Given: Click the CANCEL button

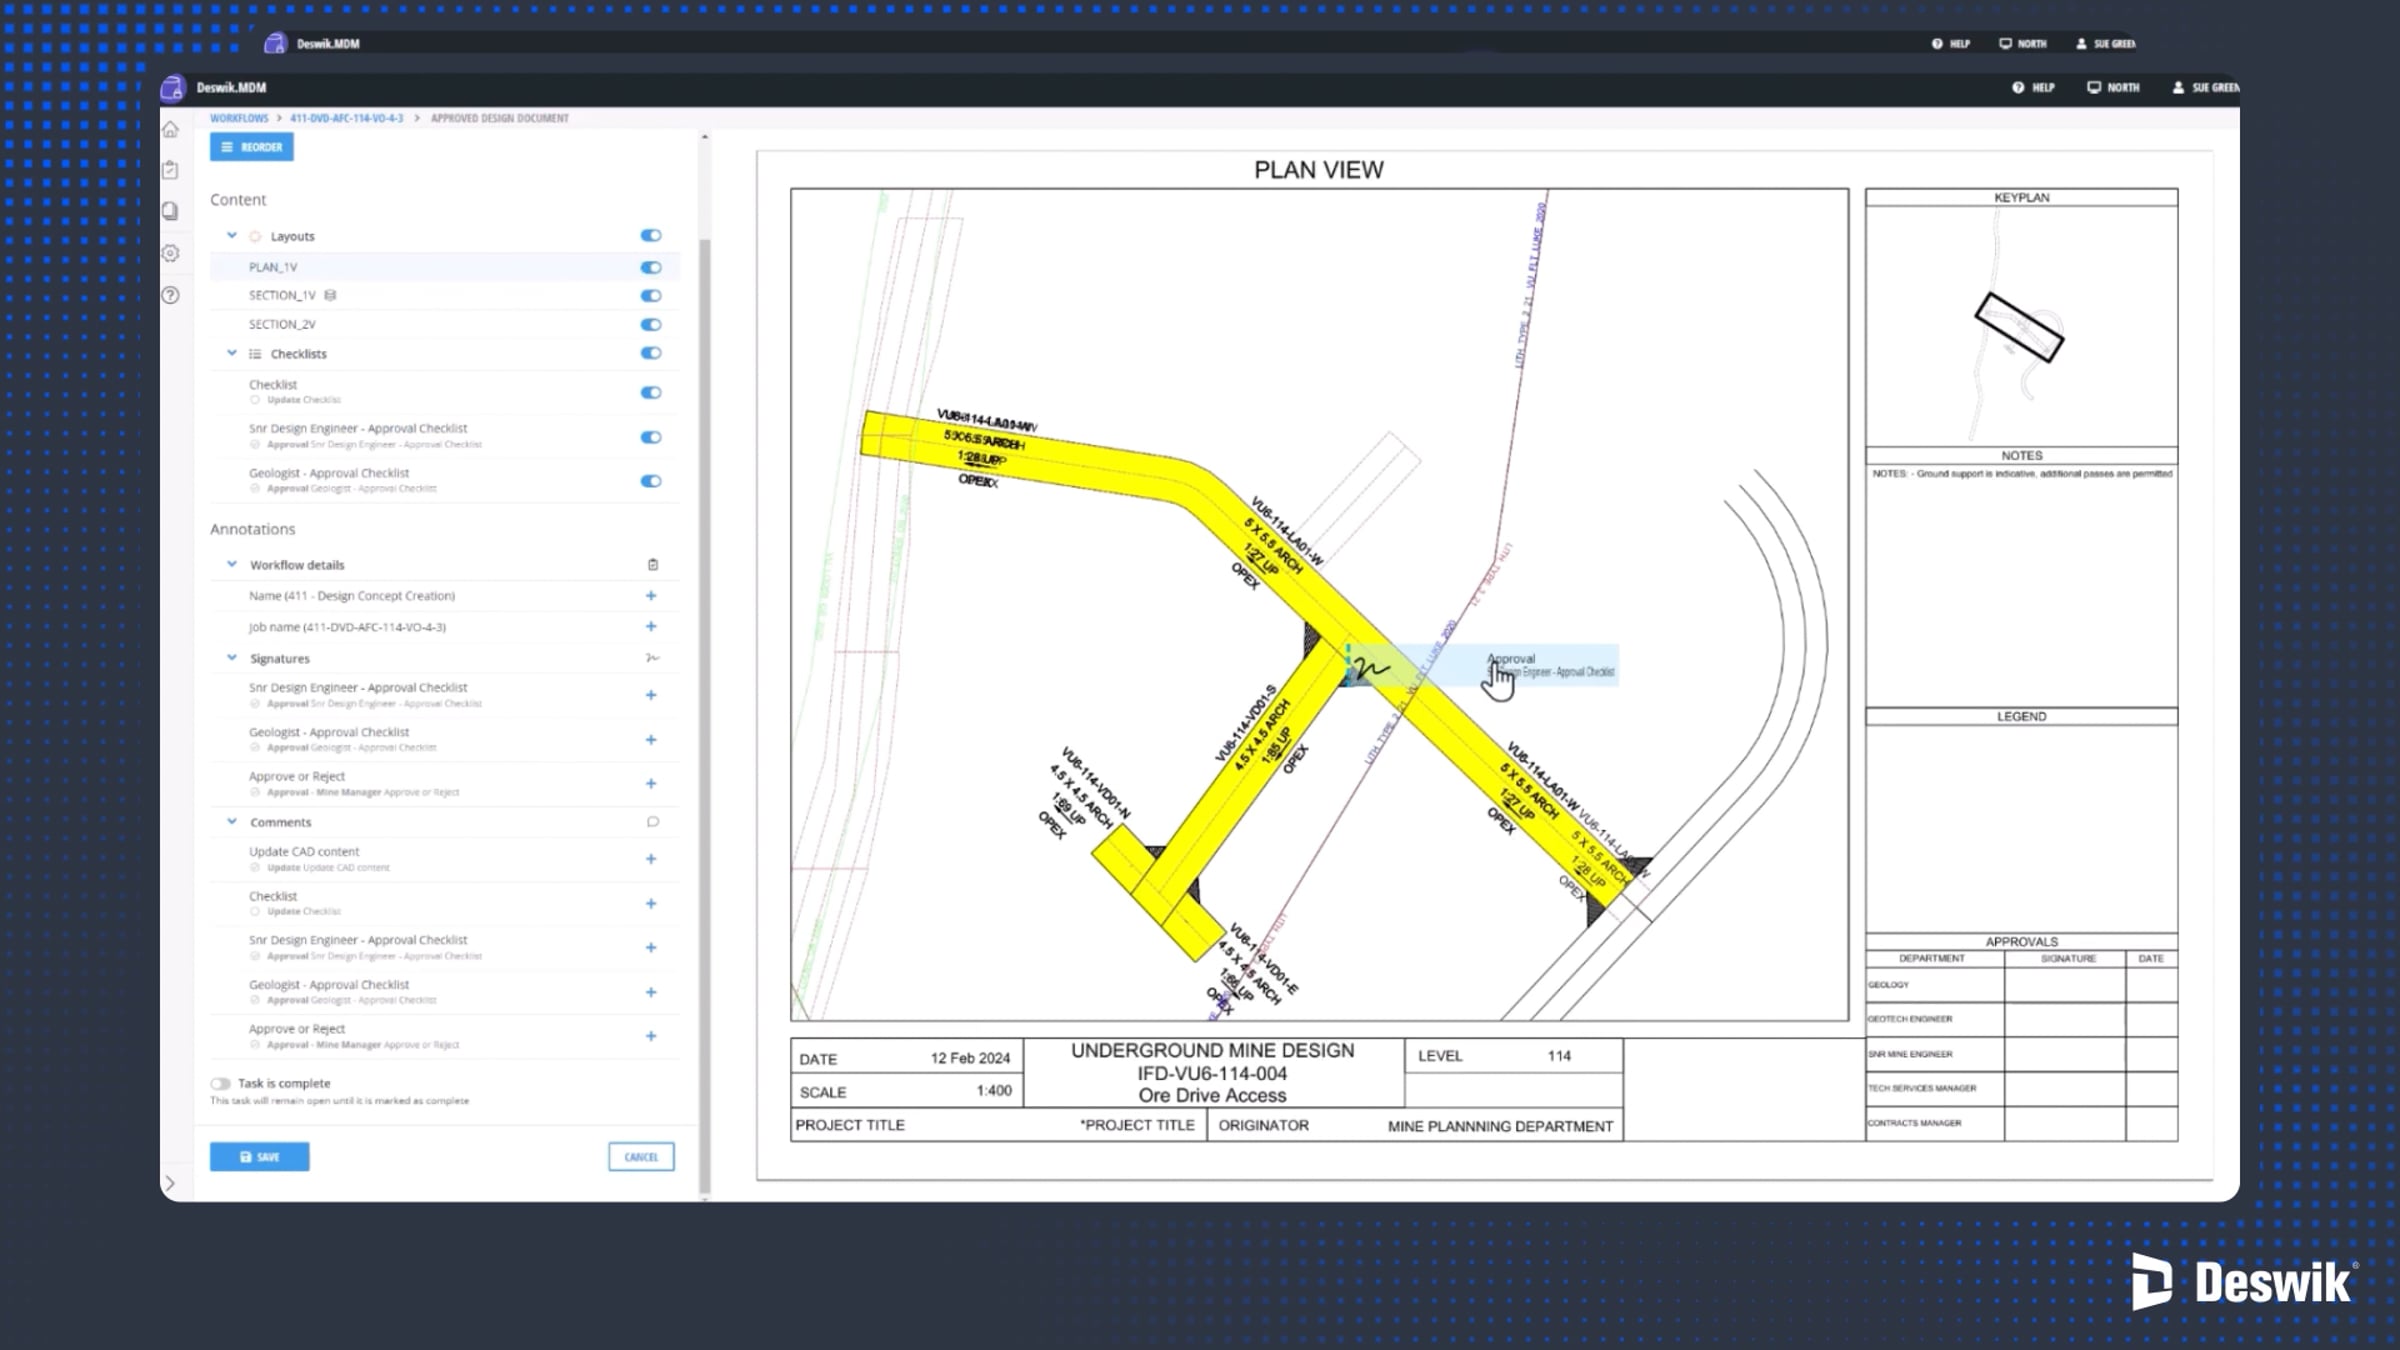Looking at the screenshot, I should [x=641, y=1156].
